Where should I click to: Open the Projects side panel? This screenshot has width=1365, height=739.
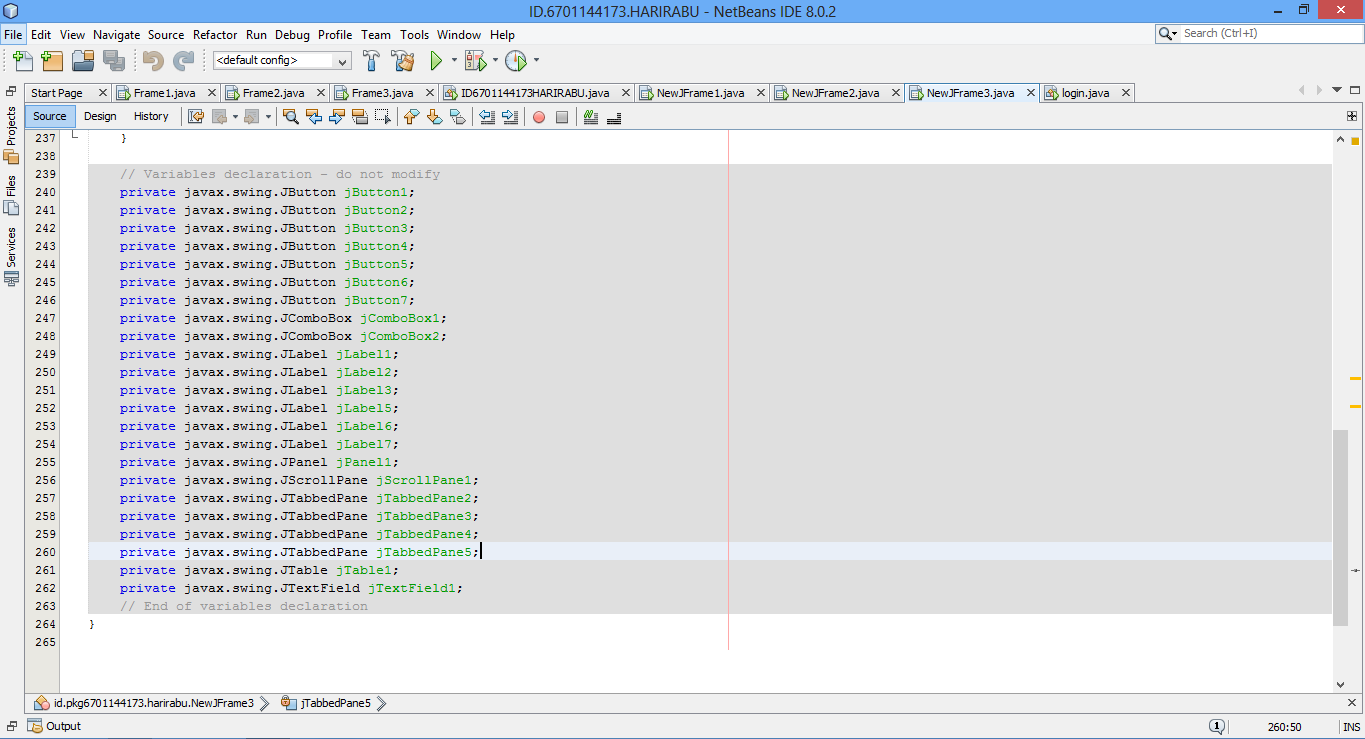point(11,135)
